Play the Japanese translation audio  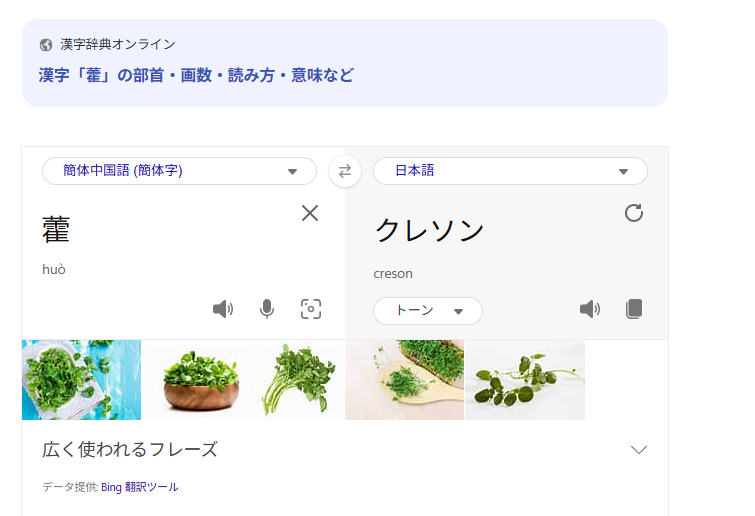coord(590,310)
